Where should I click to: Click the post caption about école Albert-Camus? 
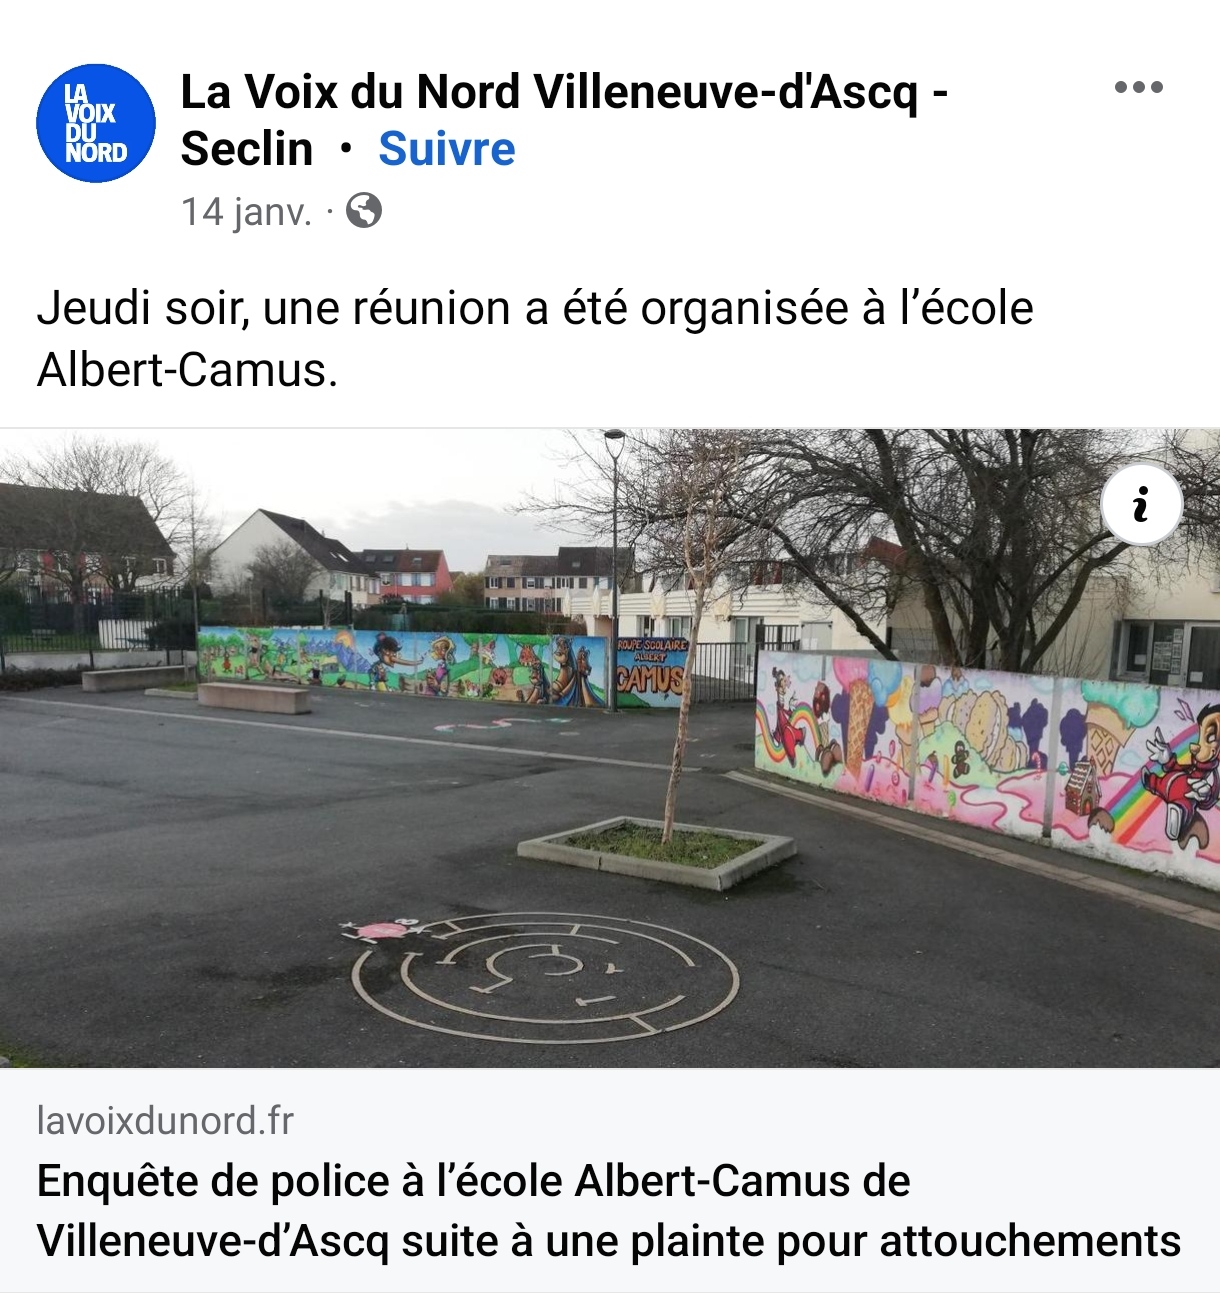535,339
